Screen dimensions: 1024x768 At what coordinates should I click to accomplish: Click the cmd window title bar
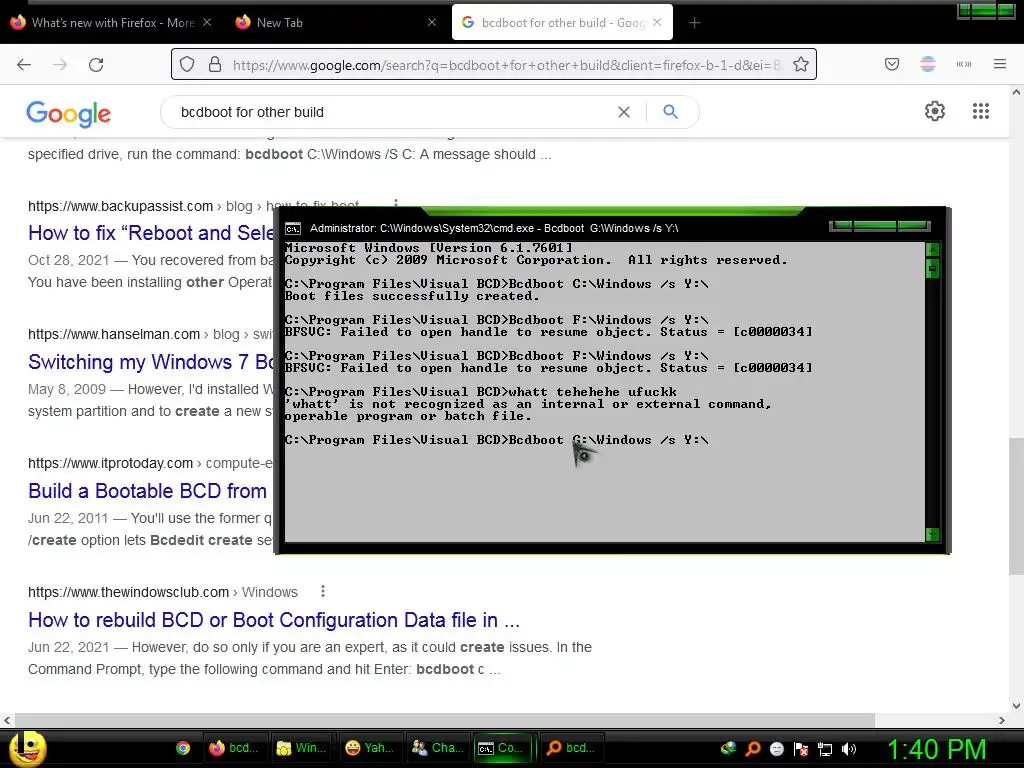555,228
